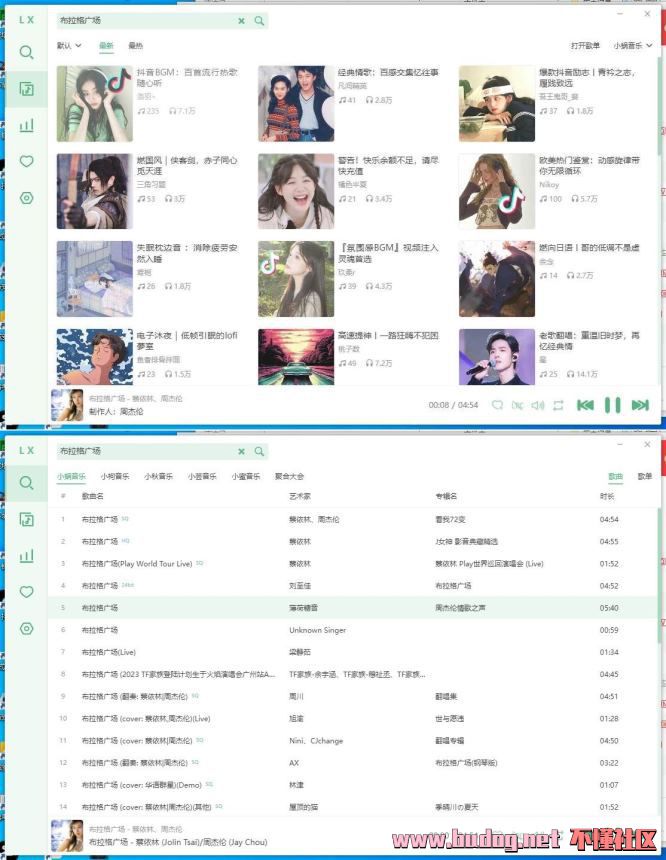Switch to the 最热 sorting tab
Image resolution: width=666 pixels, height=860 pixels.
pyautogui.click(x=135, y=46)
